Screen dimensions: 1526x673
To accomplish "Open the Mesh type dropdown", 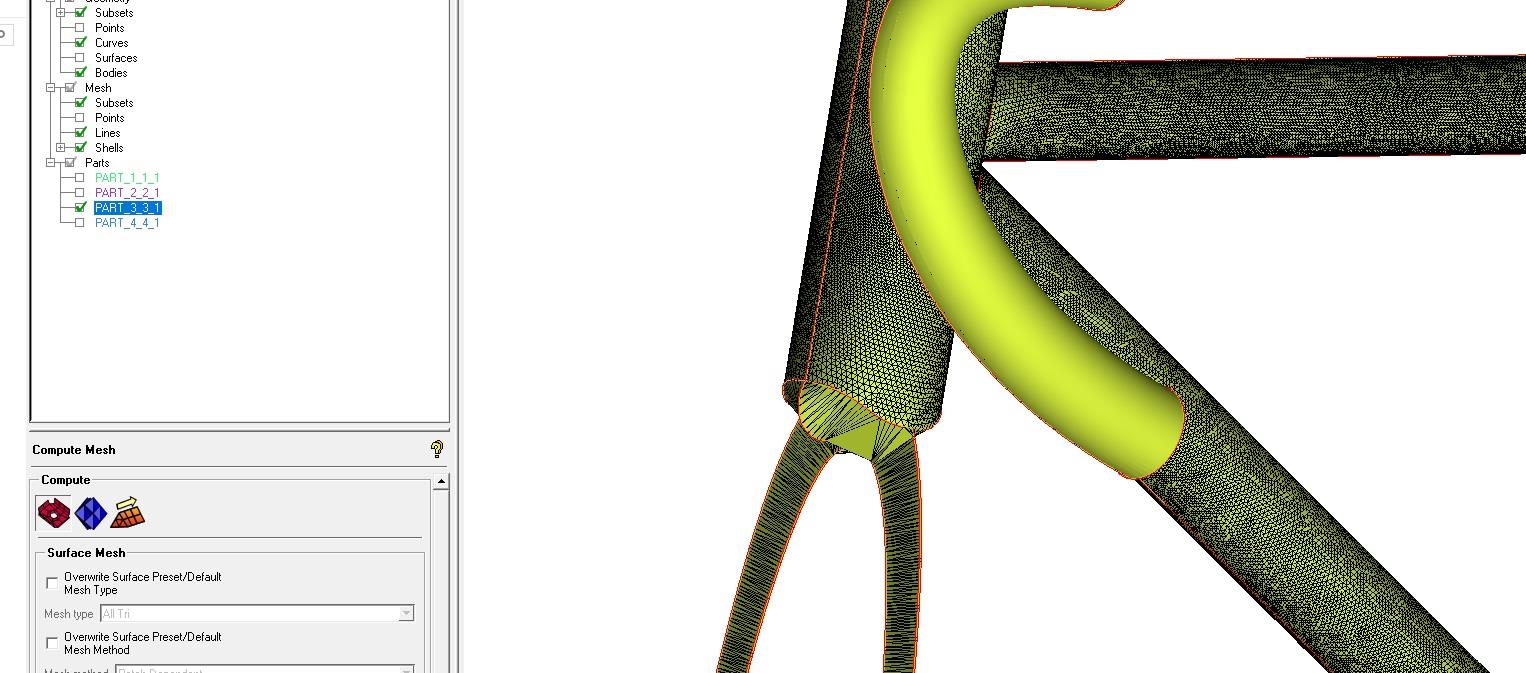I will tap(406, 613).
